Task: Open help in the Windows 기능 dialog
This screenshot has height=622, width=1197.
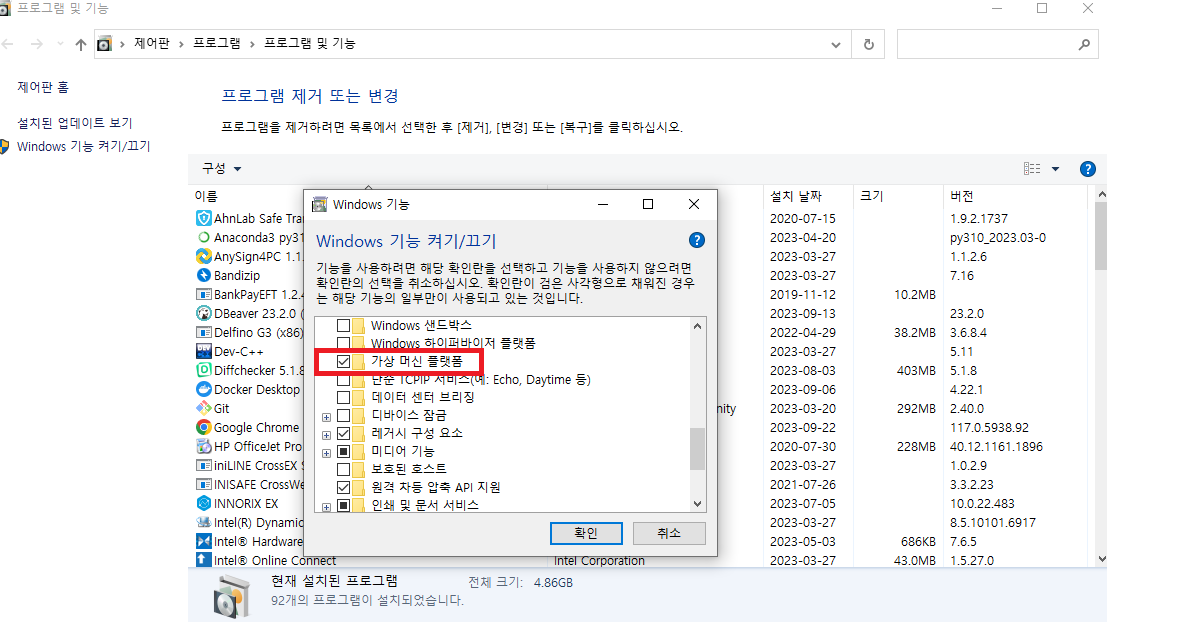Action: [696, 240]
